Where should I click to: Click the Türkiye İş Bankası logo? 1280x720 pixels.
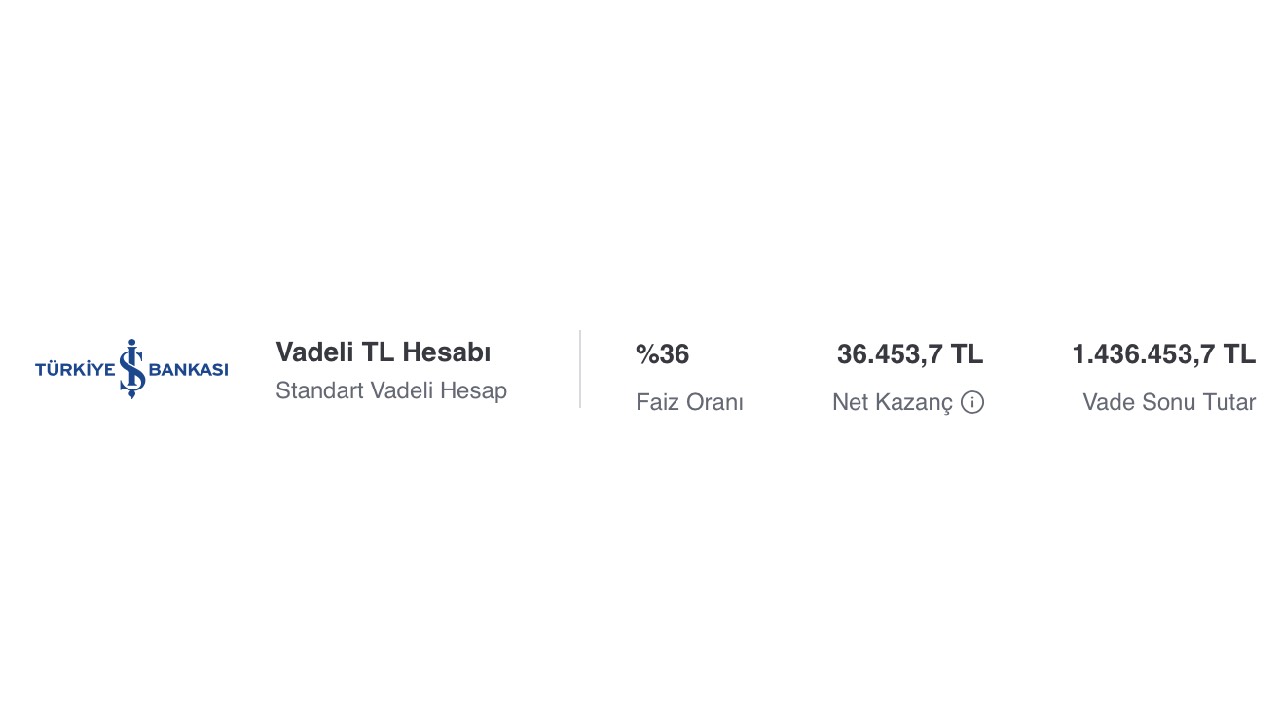pyautogui.click(x=131, y=369)
